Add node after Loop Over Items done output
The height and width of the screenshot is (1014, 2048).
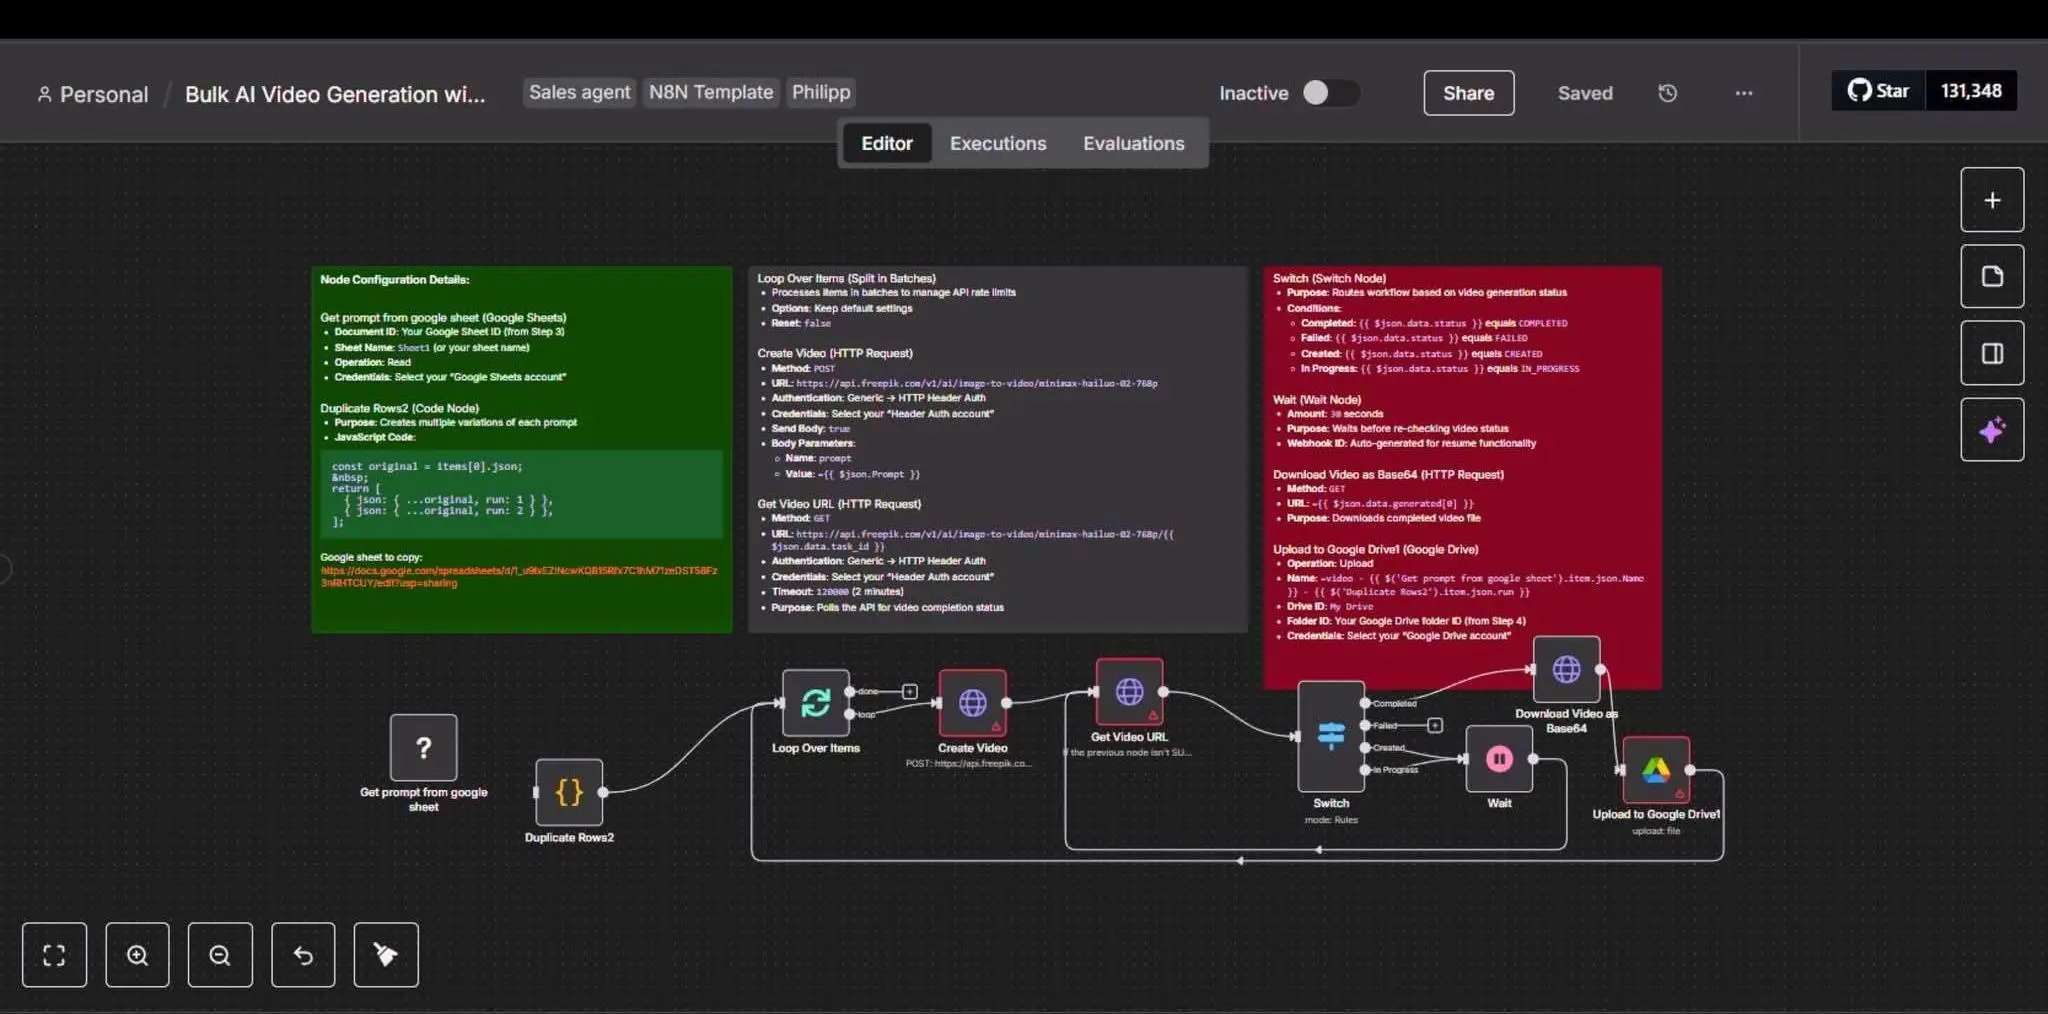click(x=910, y=691)
